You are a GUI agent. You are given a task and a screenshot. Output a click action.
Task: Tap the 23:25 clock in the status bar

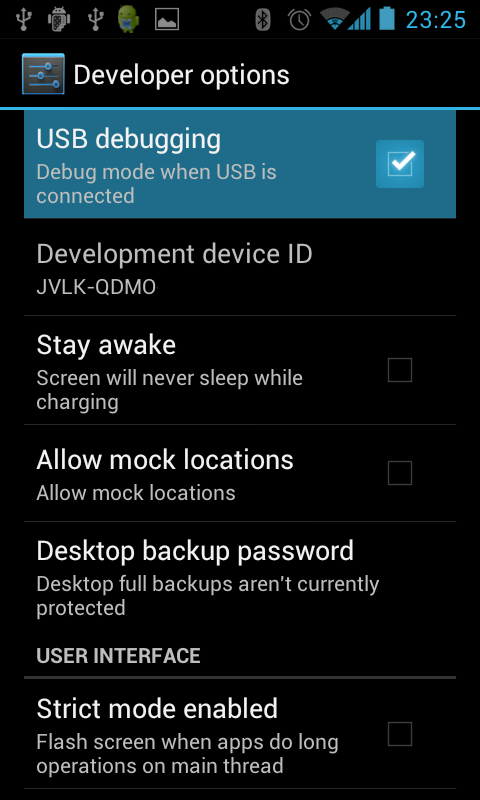click(x=436, y=20)
